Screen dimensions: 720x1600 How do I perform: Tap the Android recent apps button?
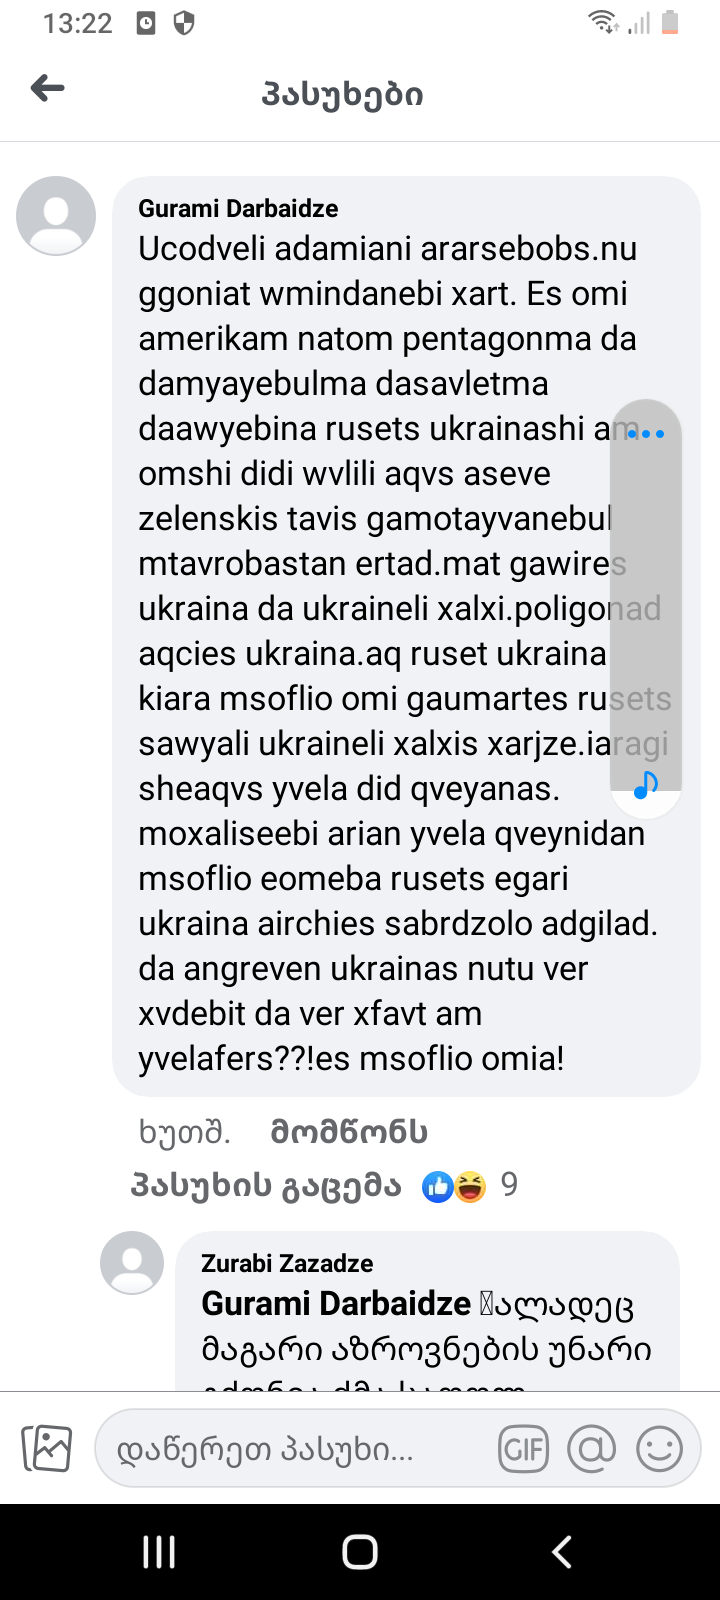click(159, 1552)
